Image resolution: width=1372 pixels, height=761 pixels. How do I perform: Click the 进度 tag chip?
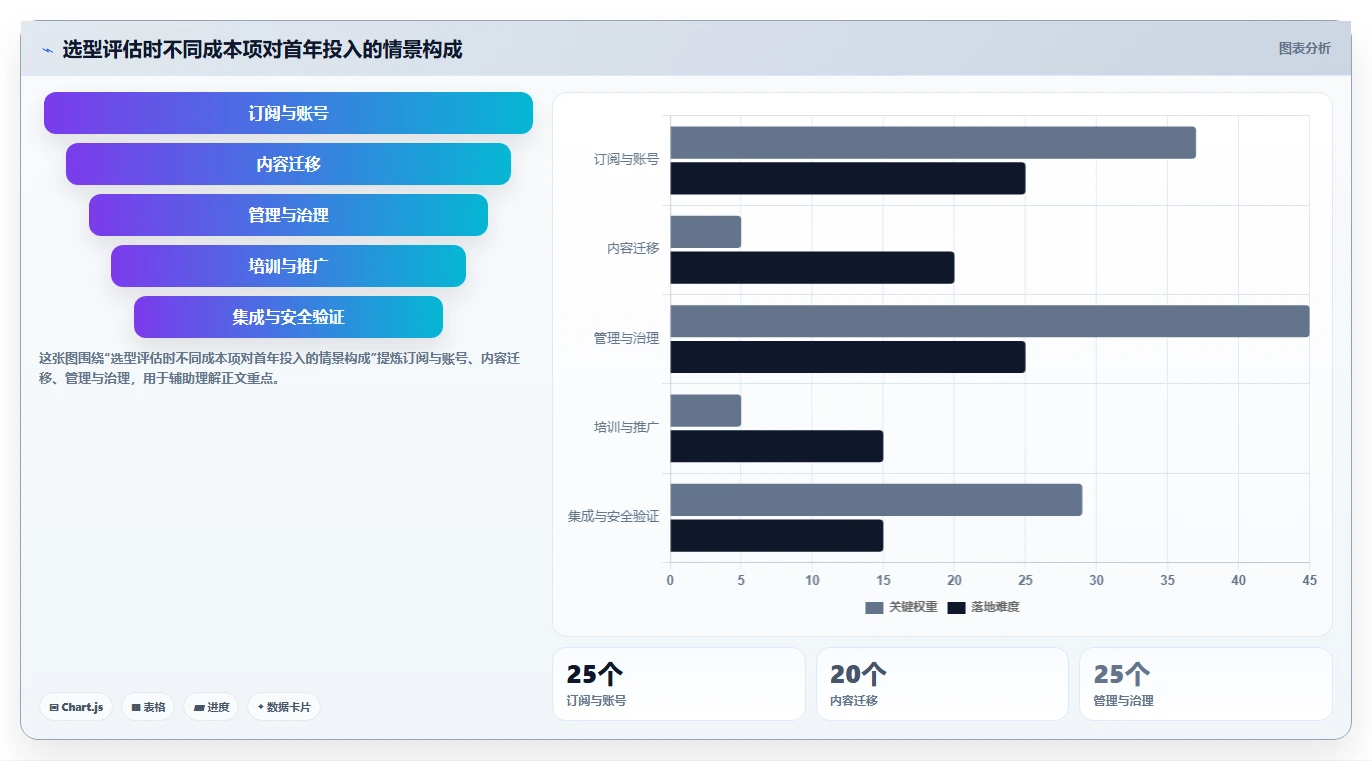(x=211, y=707)
